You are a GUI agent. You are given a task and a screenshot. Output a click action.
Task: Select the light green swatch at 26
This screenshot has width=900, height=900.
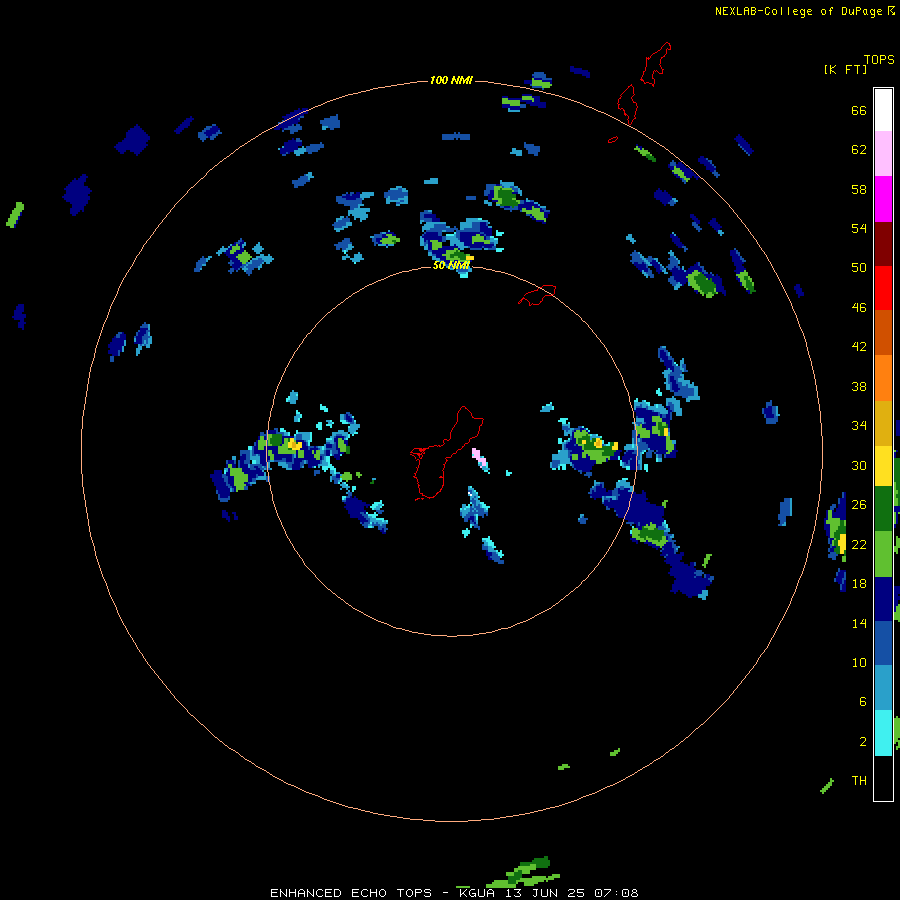tap(883, 554)
